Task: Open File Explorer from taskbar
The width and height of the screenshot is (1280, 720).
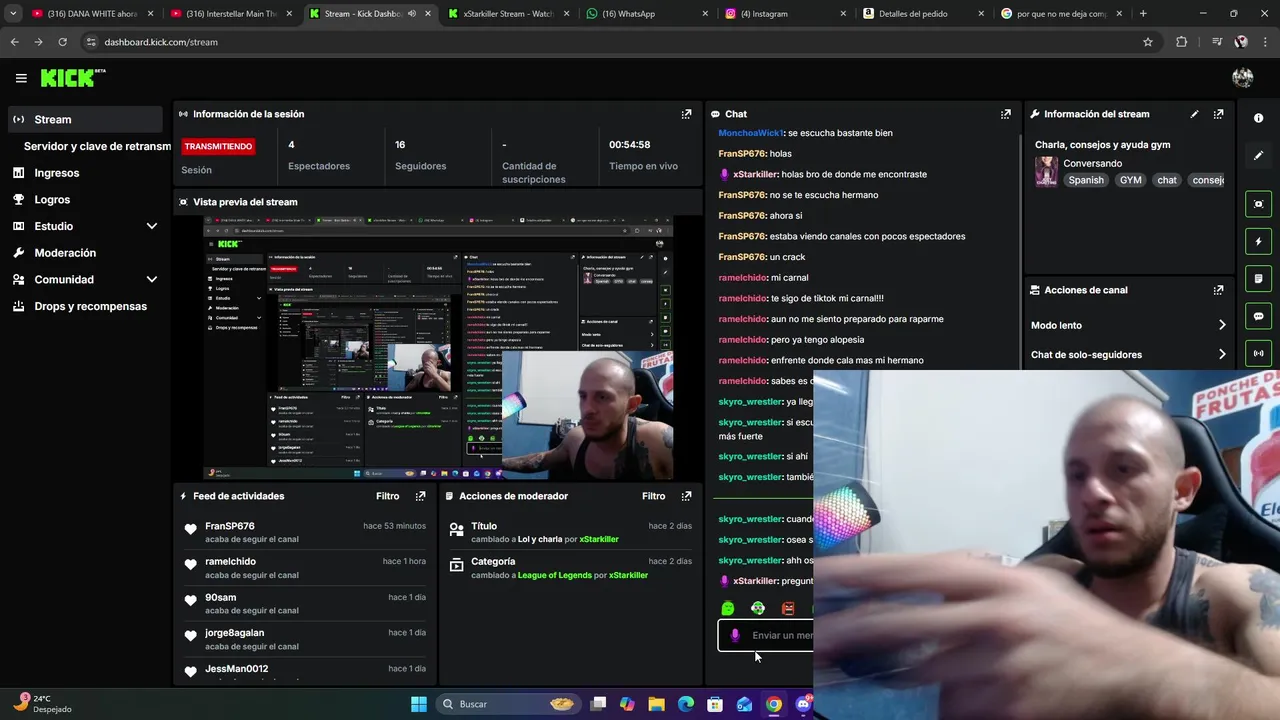Action: pos(656,704)
